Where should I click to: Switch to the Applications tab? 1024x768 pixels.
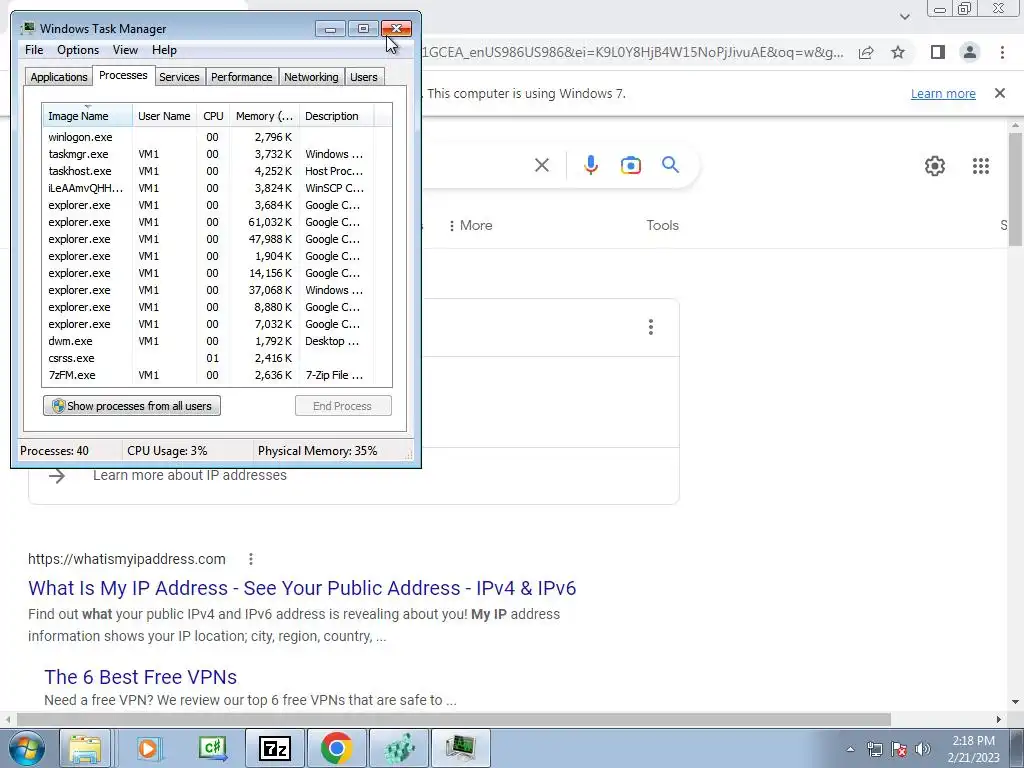(59, 77)
